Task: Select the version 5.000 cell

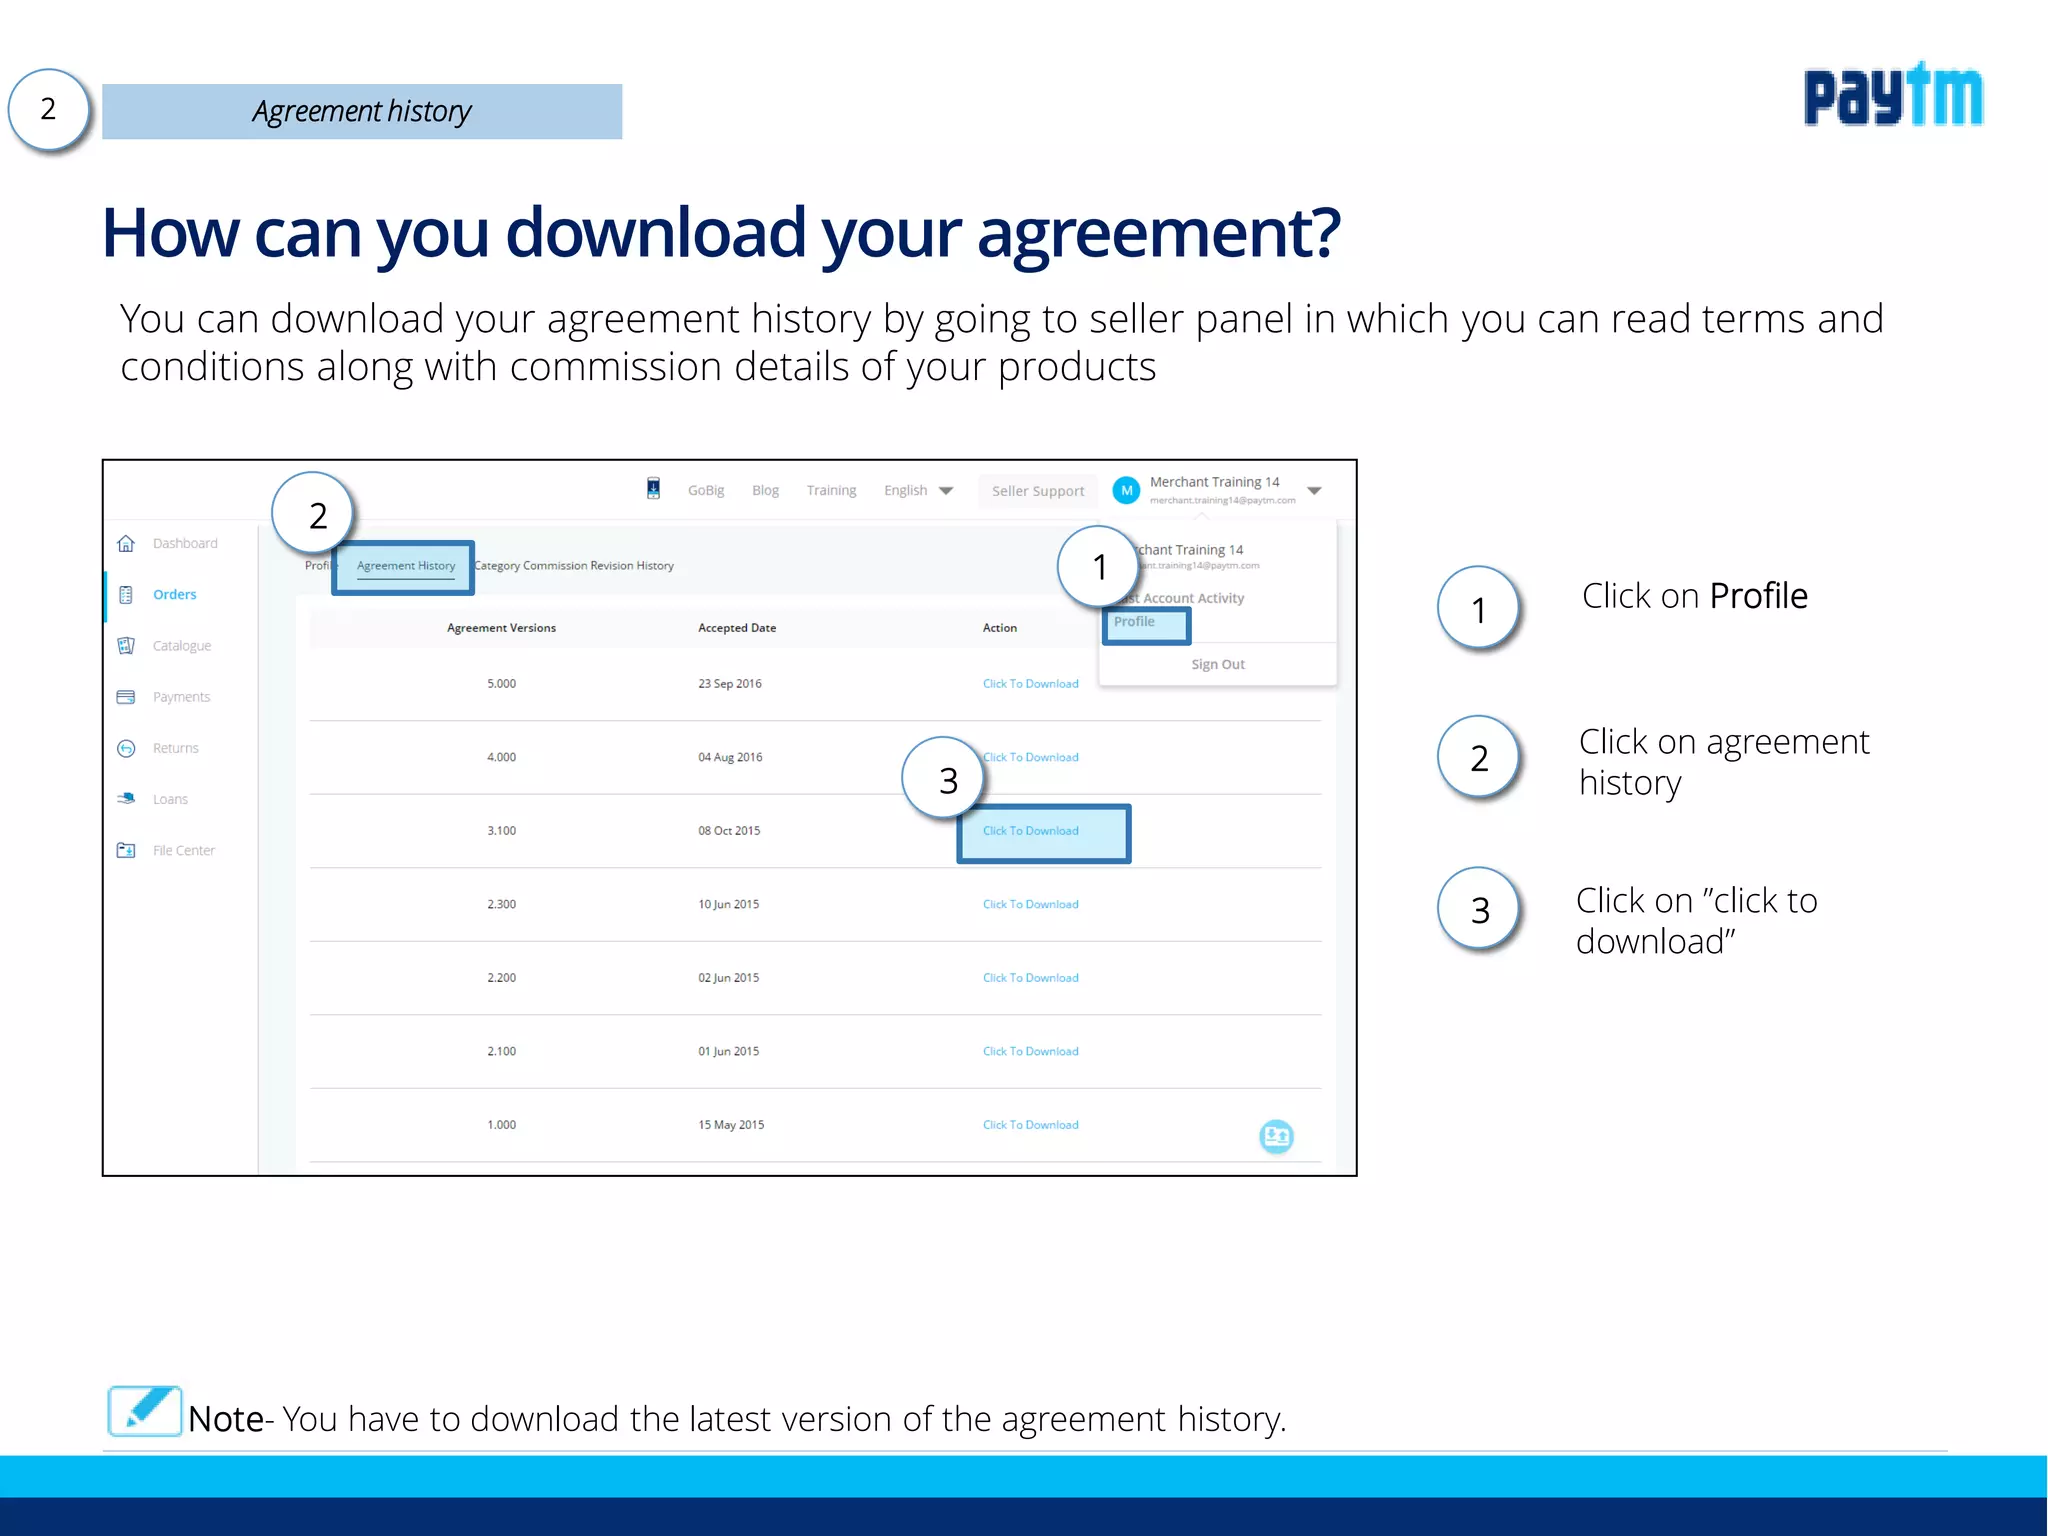Action: [501, 683]
